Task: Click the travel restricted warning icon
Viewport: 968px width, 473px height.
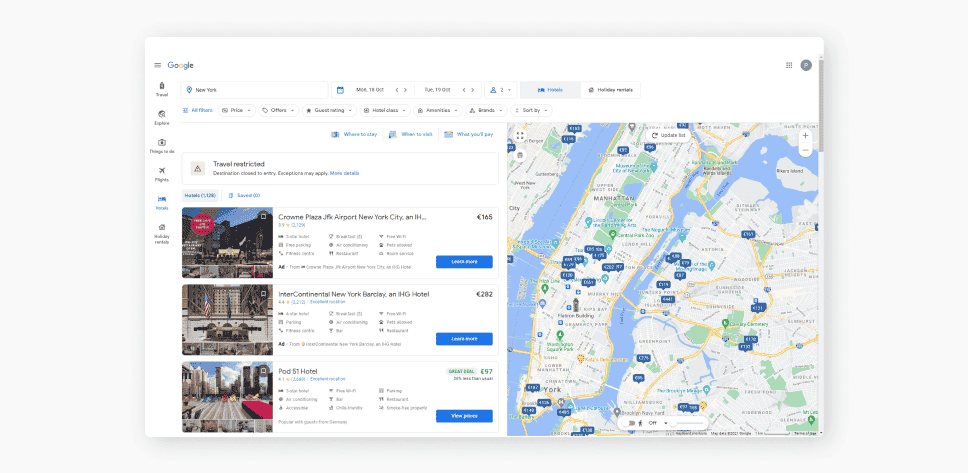Action: (x=198, y=168)
